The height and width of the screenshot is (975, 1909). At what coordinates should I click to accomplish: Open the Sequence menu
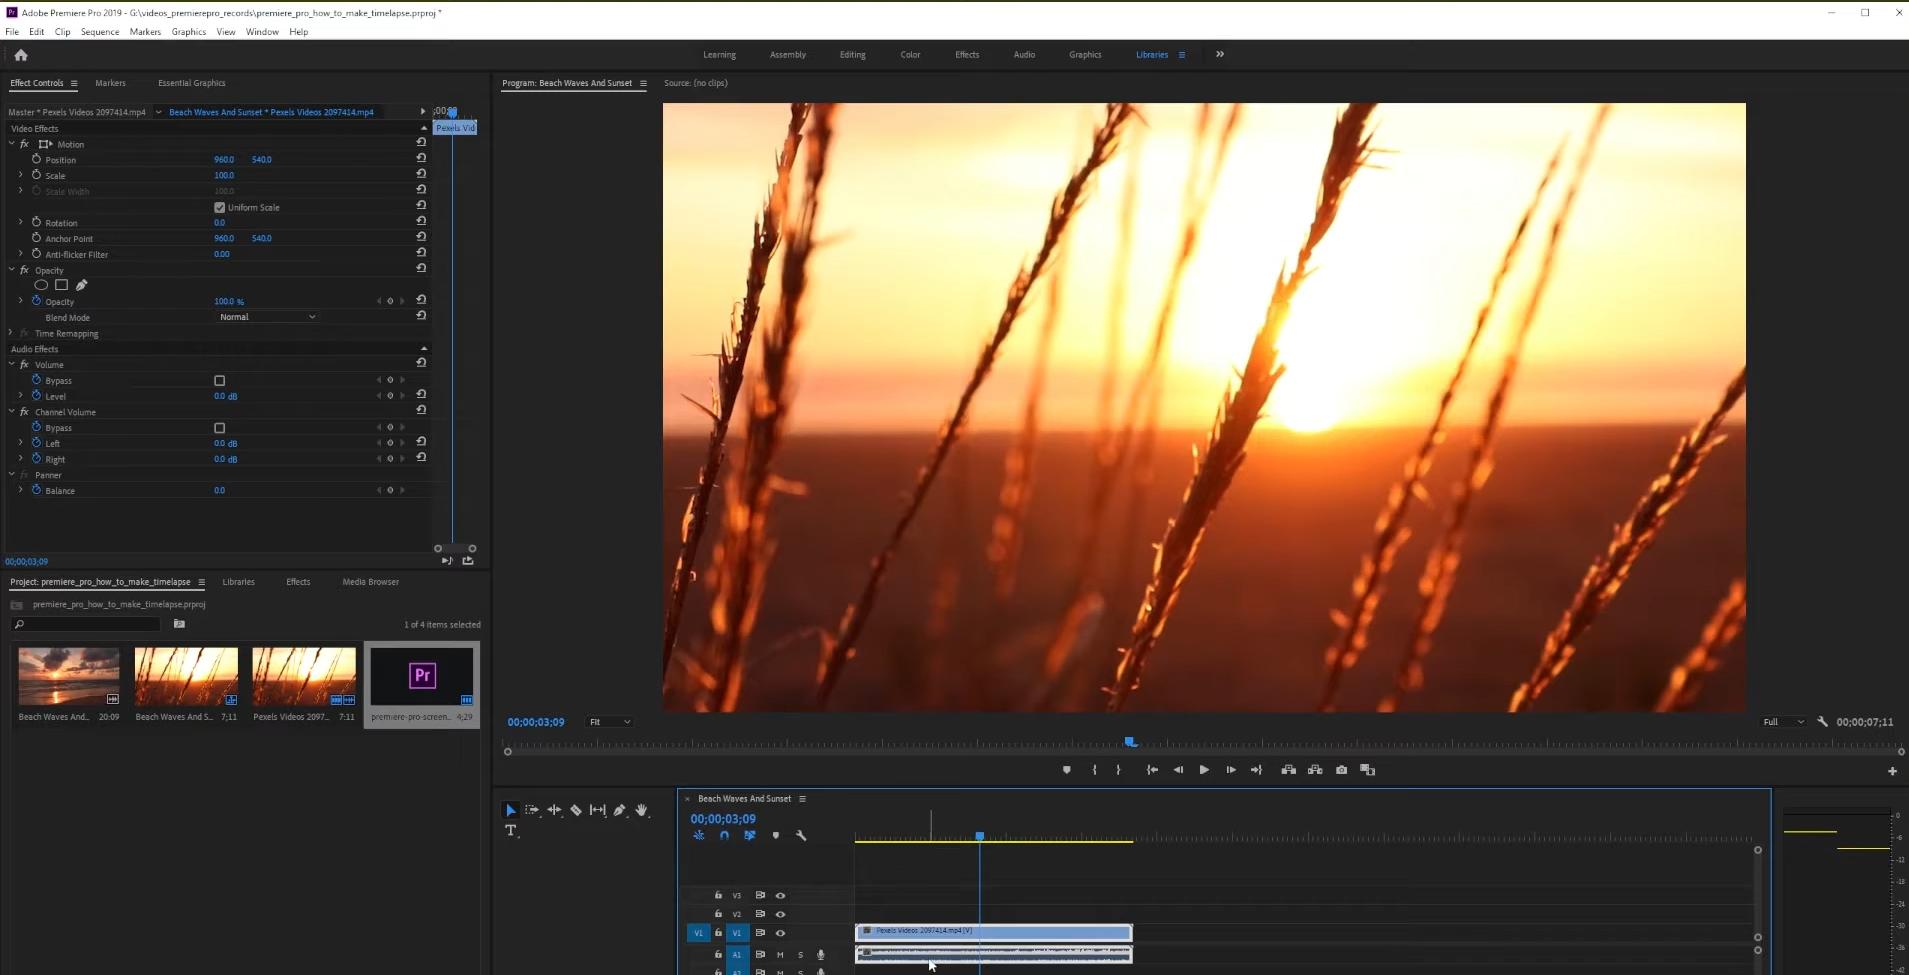[x=100, y=32]
